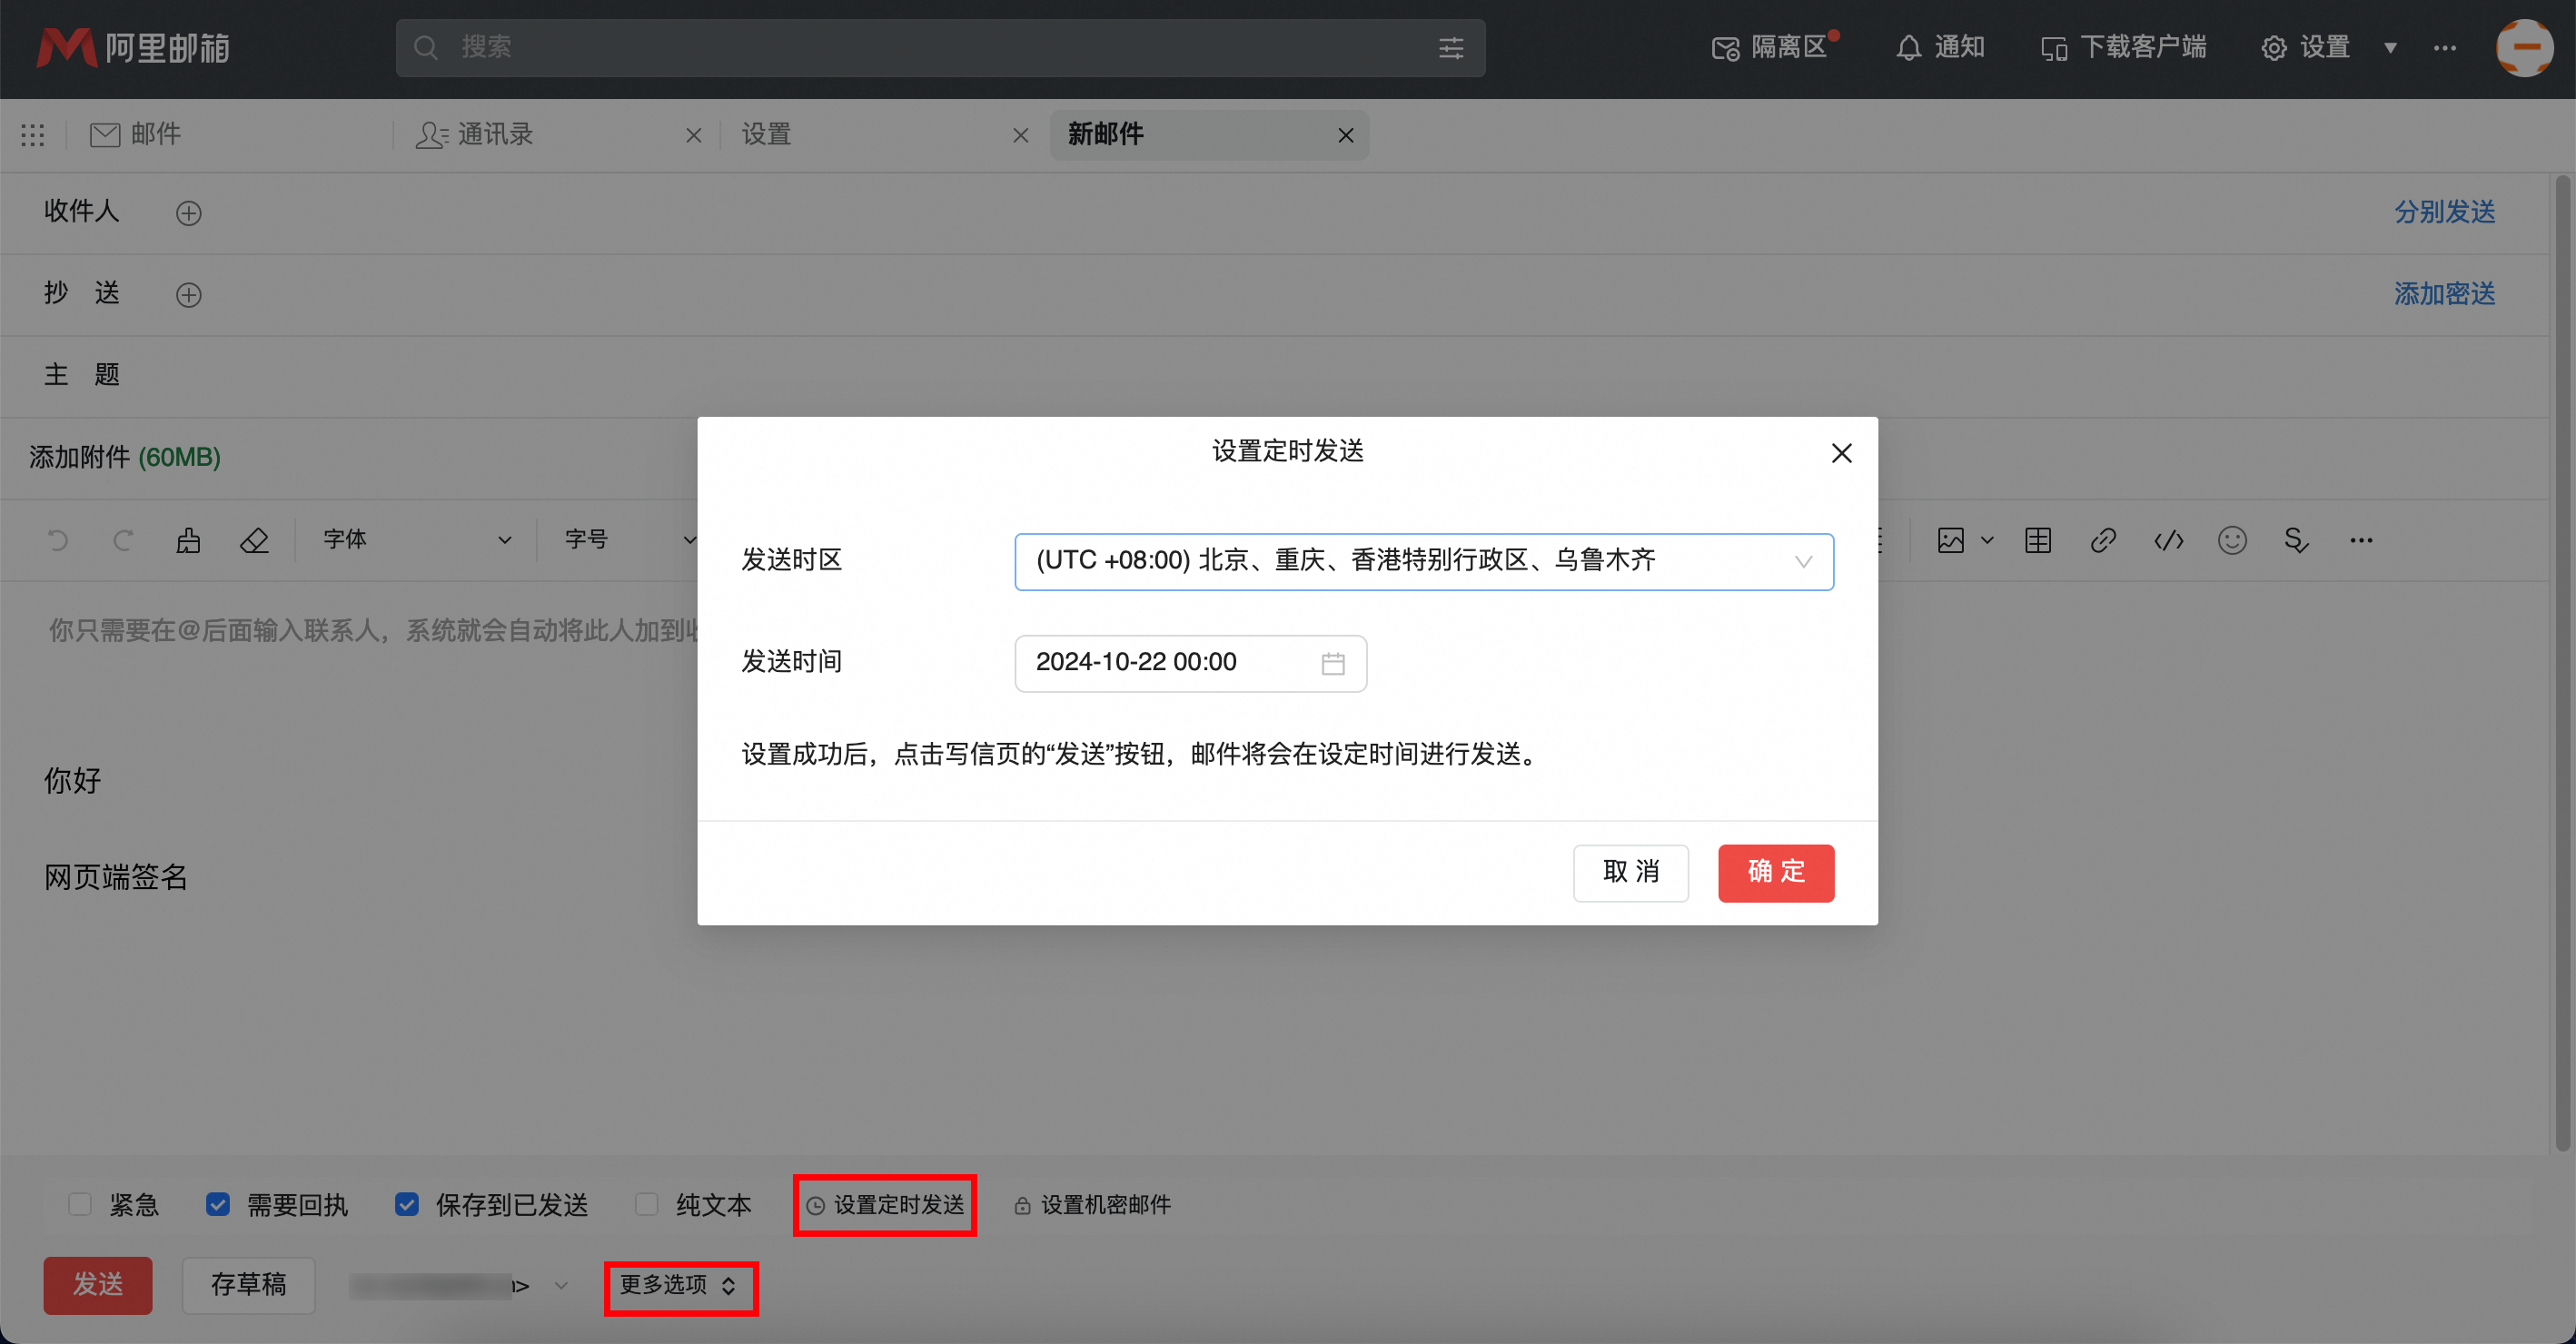Insert a hyperlink using the link icon
Image resolution: width=2576 pixels, height=1344 pixels.
(x=2103, y=540)
